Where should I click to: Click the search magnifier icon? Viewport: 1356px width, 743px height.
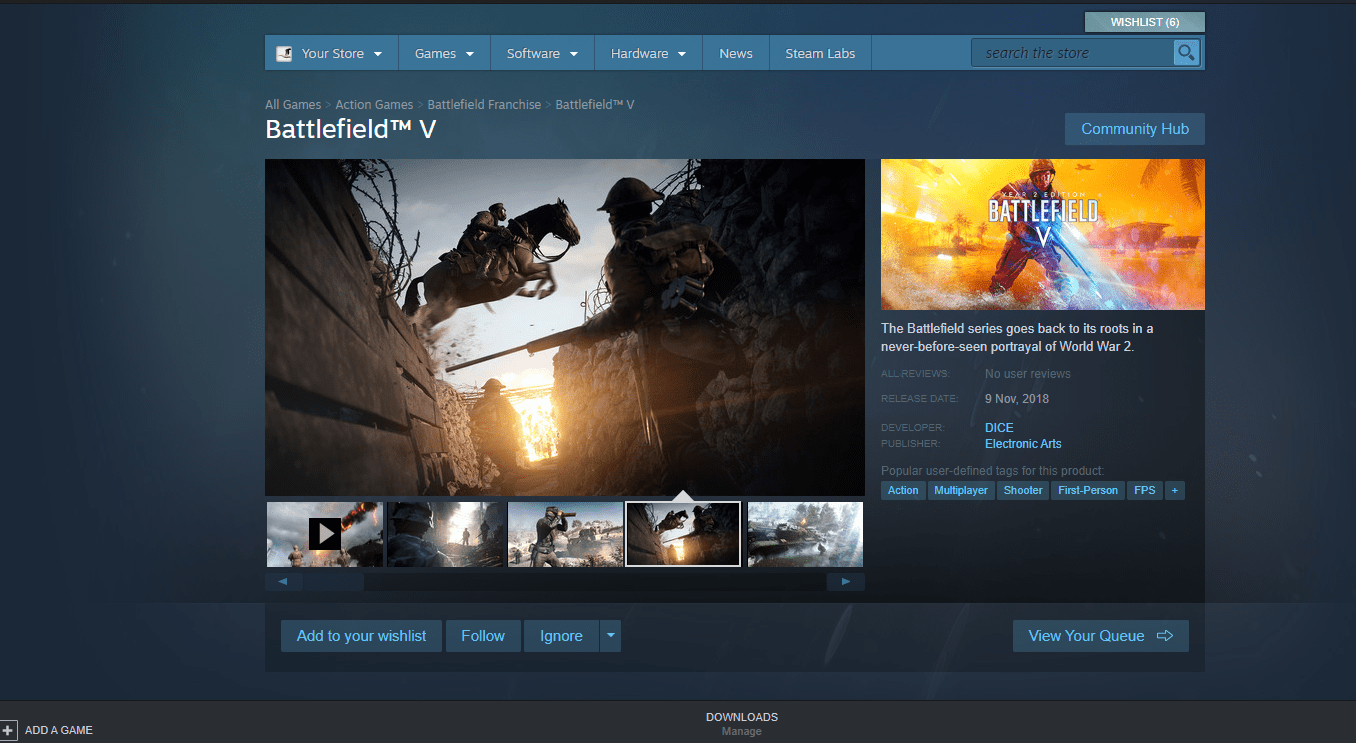tap(1186, 53)
